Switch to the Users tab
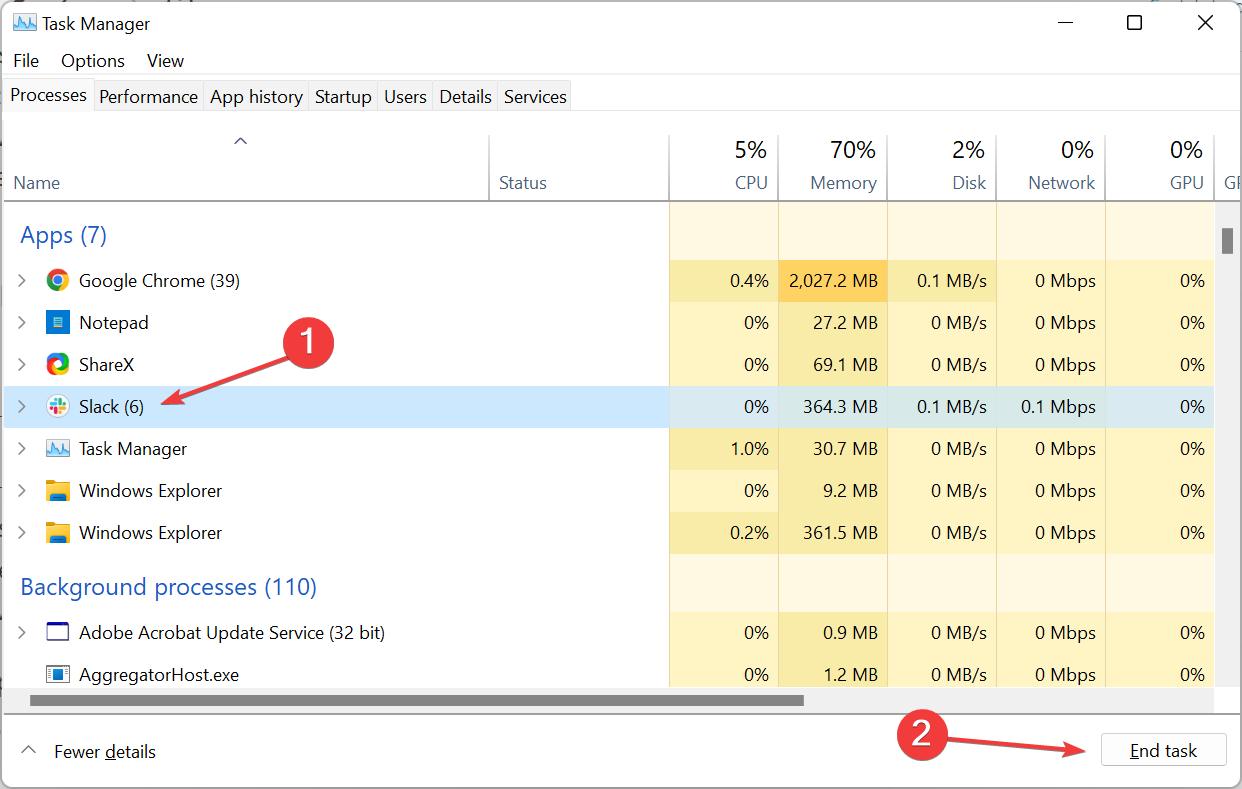 (405, 97)
